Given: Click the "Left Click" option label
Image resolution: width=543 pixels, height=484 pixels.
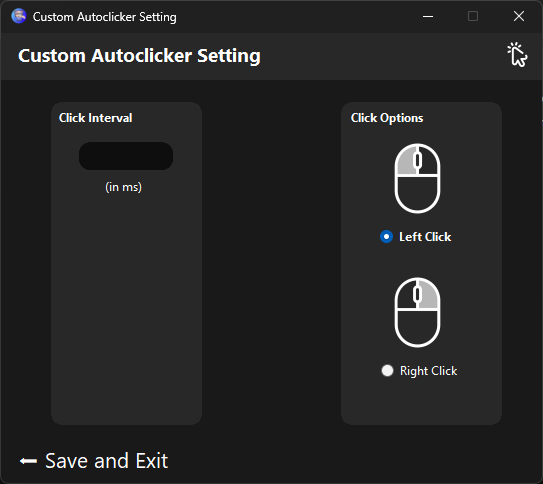Looking at the screenshot, I should coord(425,237).
